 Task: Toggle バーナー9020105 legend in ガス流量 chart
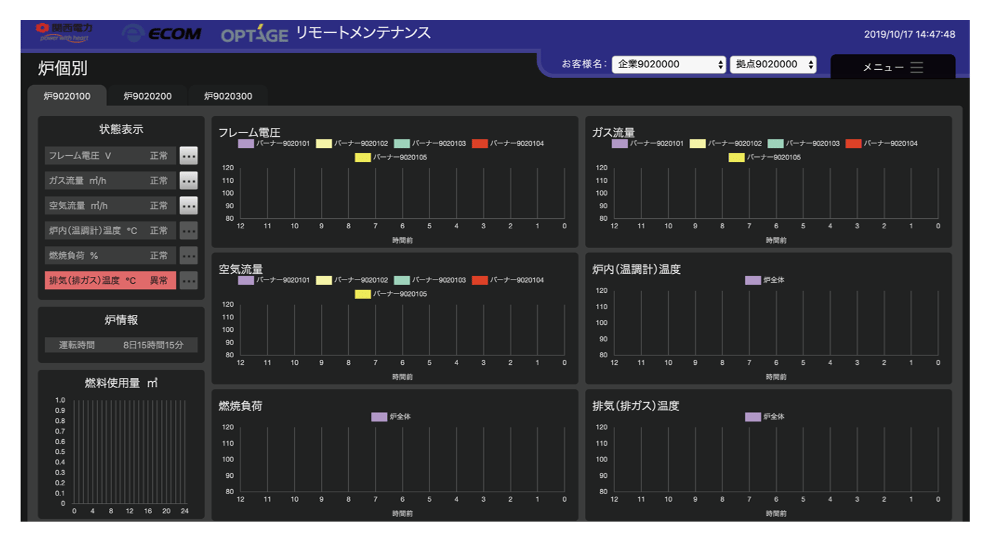coord(765,157)
